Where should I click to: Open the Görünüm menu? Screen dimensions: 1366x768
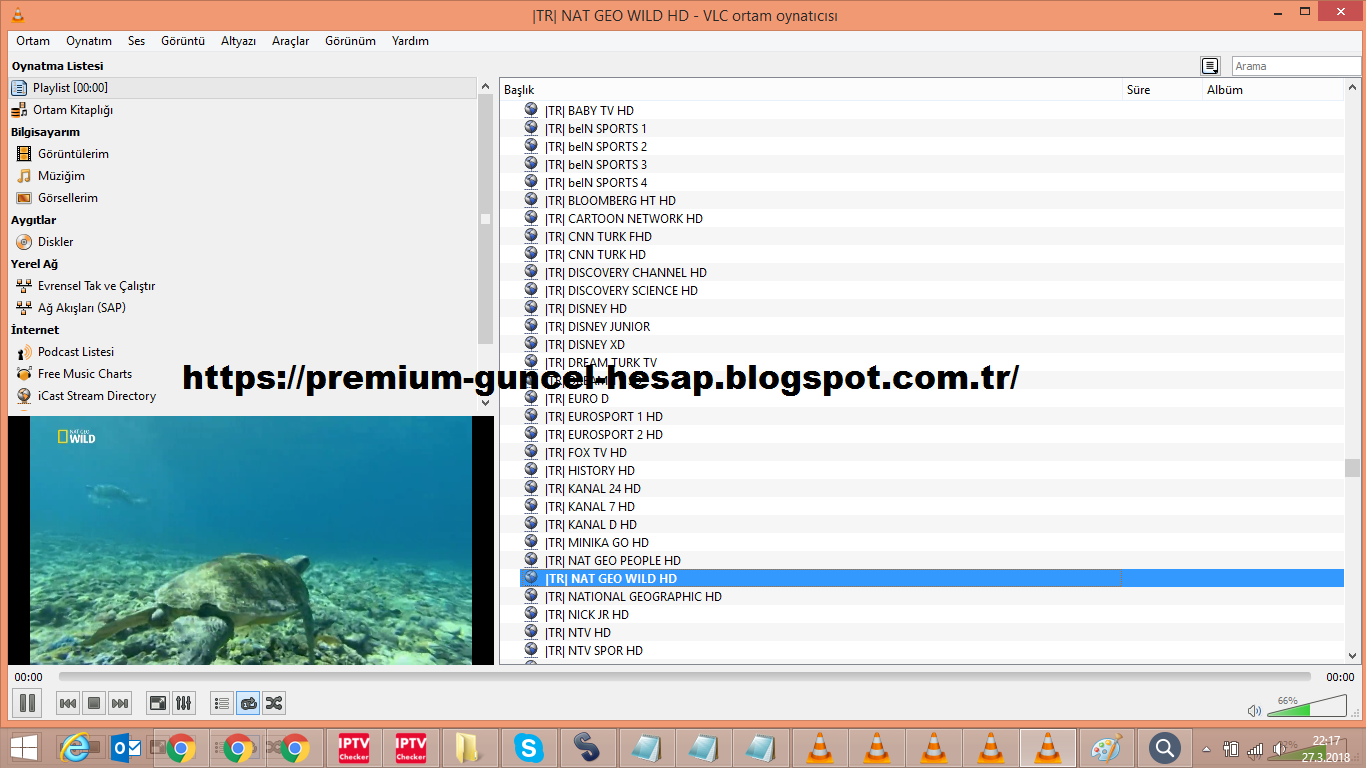click(350, 41)
